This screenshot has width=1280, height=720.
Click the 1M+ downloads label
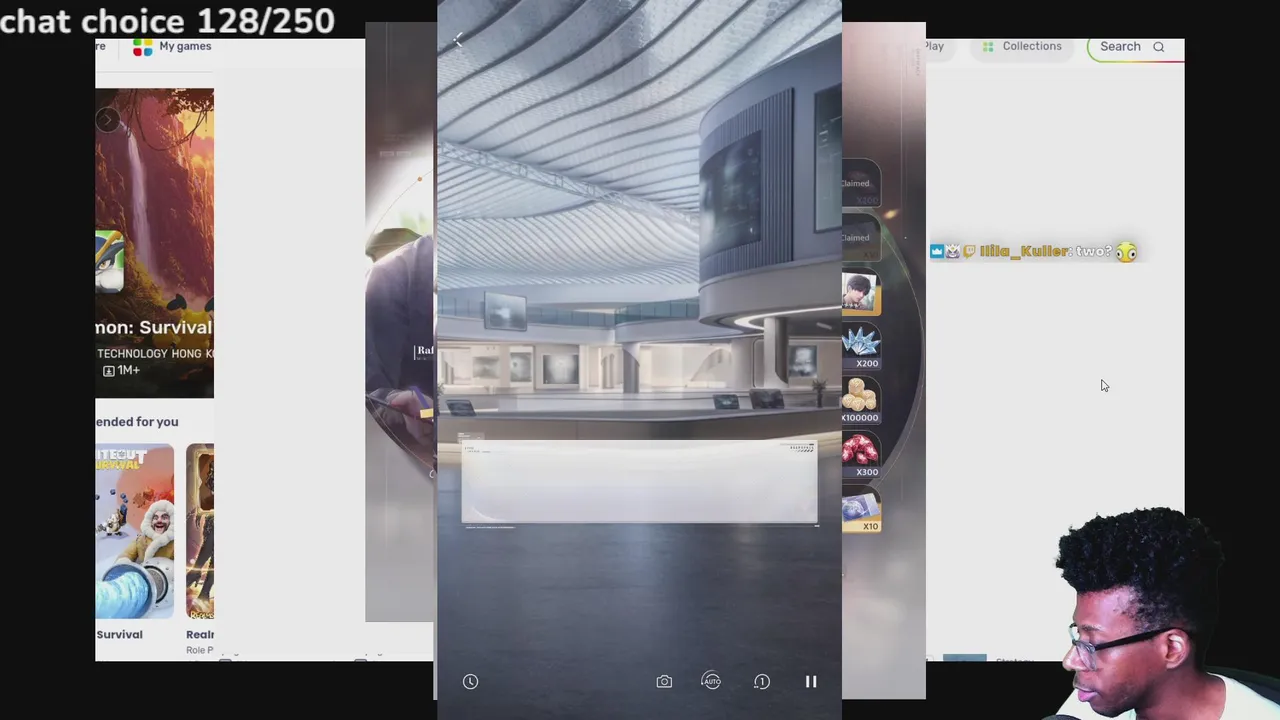pyautogui.click(x=122, y=370)
